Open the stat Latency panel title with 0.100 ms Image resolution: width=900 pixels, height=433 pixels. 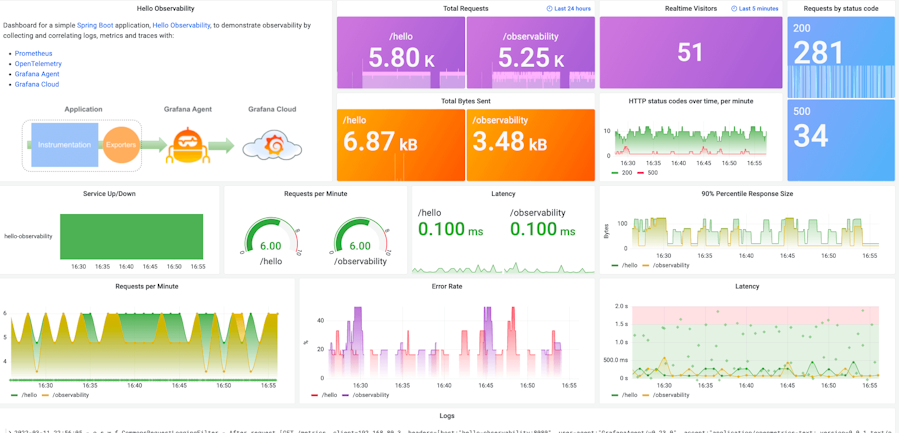(503, 194)
